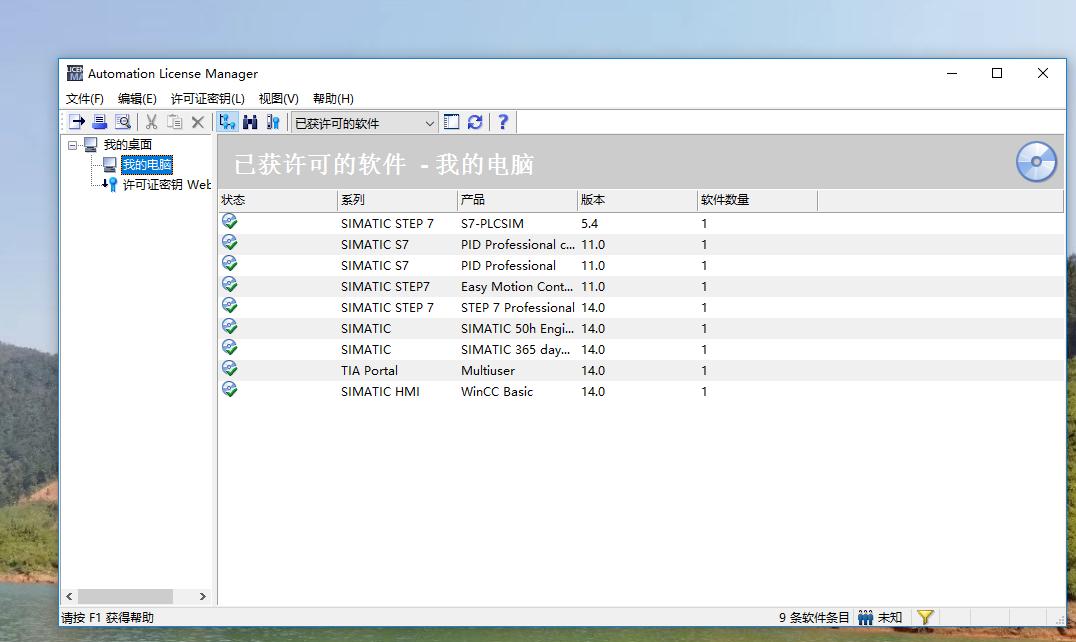Click the column layout icon beside the dropdown
This screenshot has height=642, width=1076.
pyautogui.click(x=452, y=122)
